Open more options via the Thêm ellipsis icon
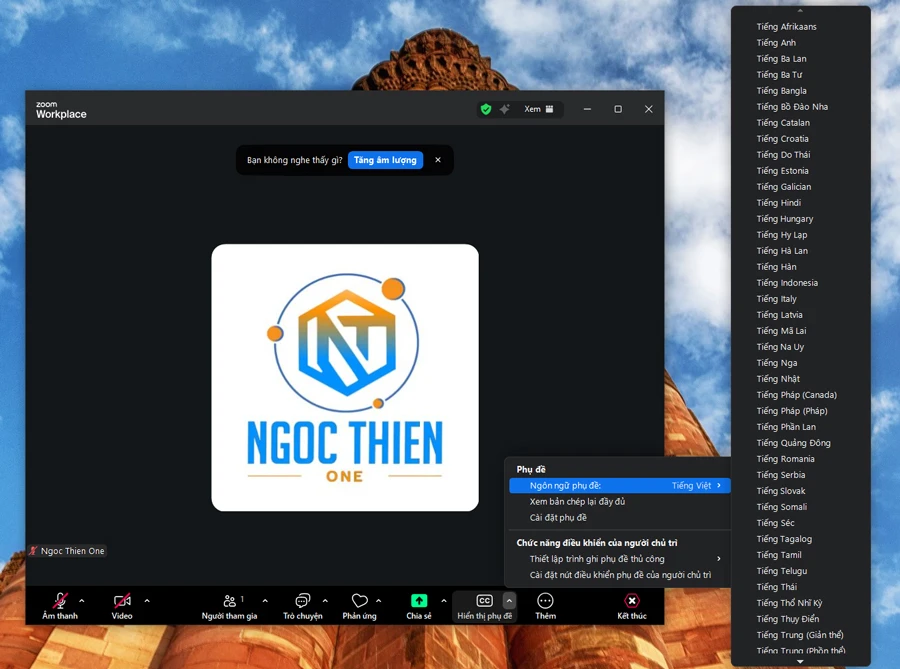 545,600
